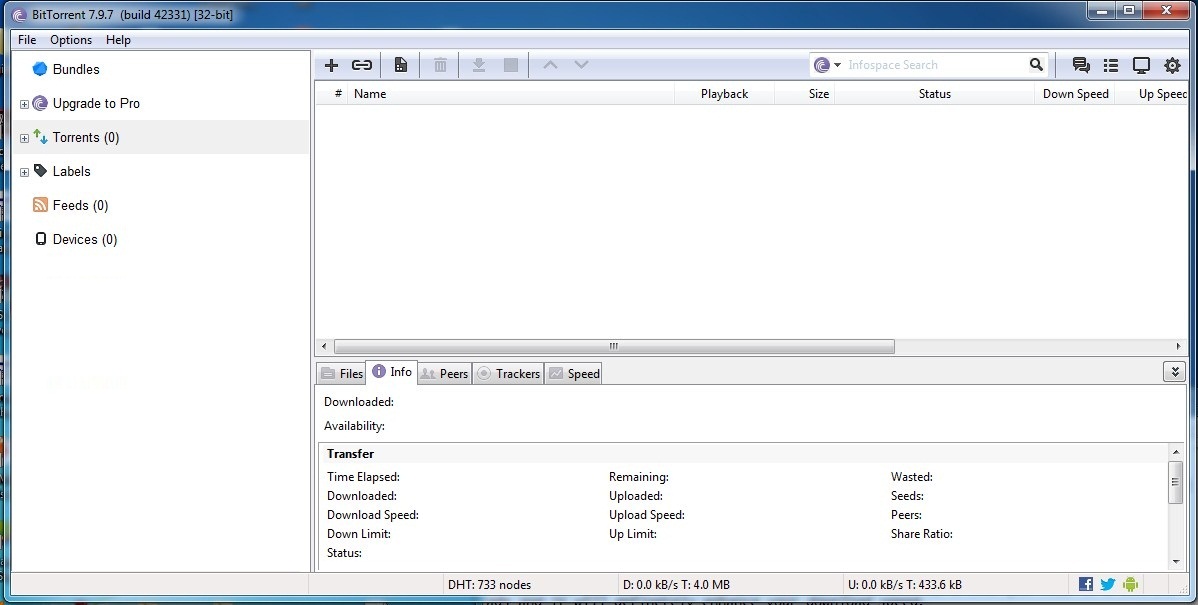The height and width of the screenshot is (605, 1198).
Task: Click the 'Upload Speed:' label
Action: pos(646,515)
